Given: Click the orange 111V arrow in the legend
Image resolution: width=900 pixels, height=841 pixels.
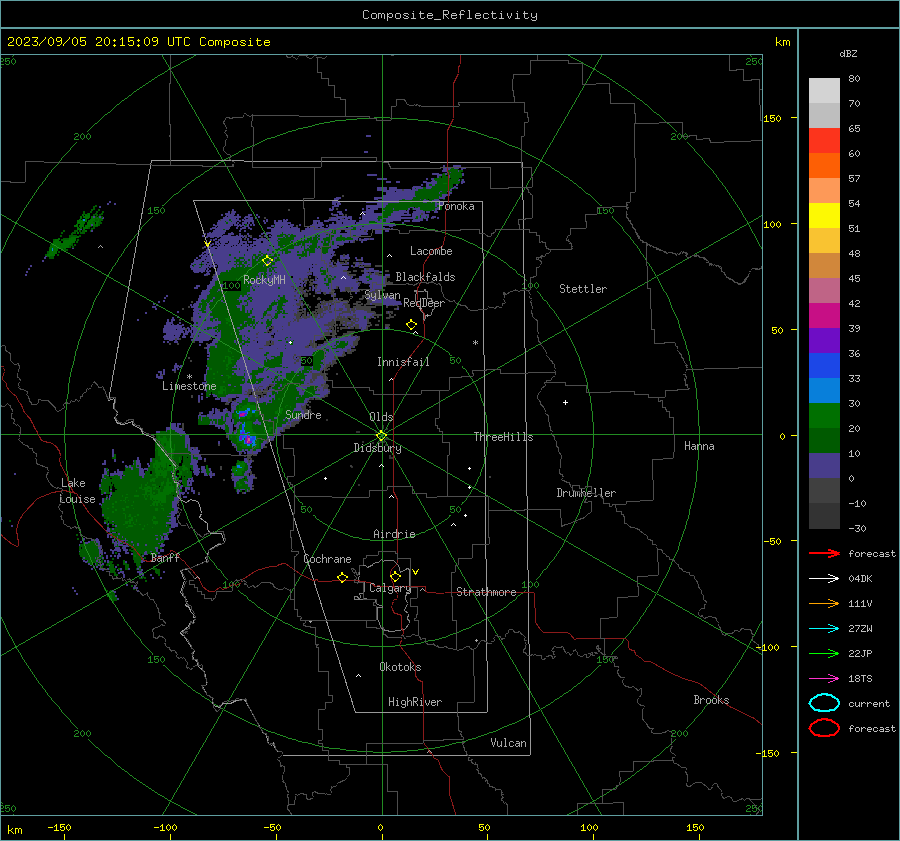Looking at the screenshot, I should [x=824, y=603].
